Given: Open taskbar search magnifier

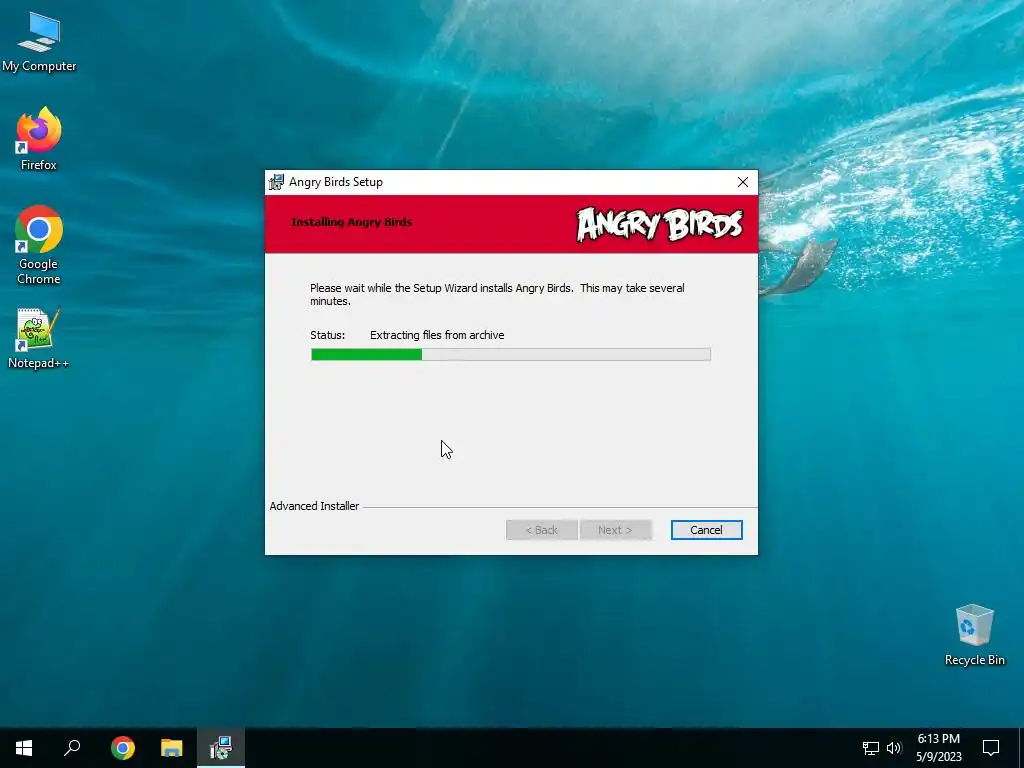Looking at the screenshot, I should pyautogui.click(x=72, y=748).
